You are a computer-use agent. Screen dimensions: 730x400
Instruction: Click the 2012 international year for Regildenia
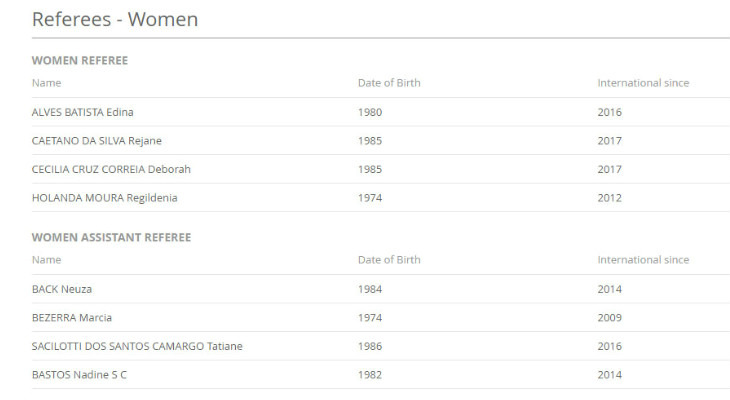[610, 198]
